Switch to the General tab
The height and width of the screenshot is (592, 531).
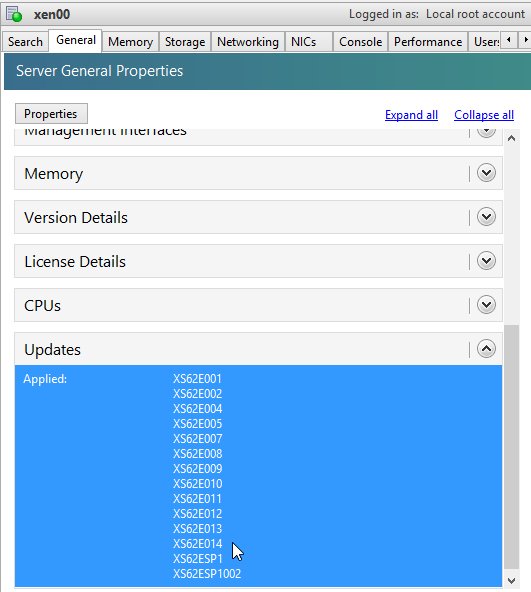click(76, 40)
